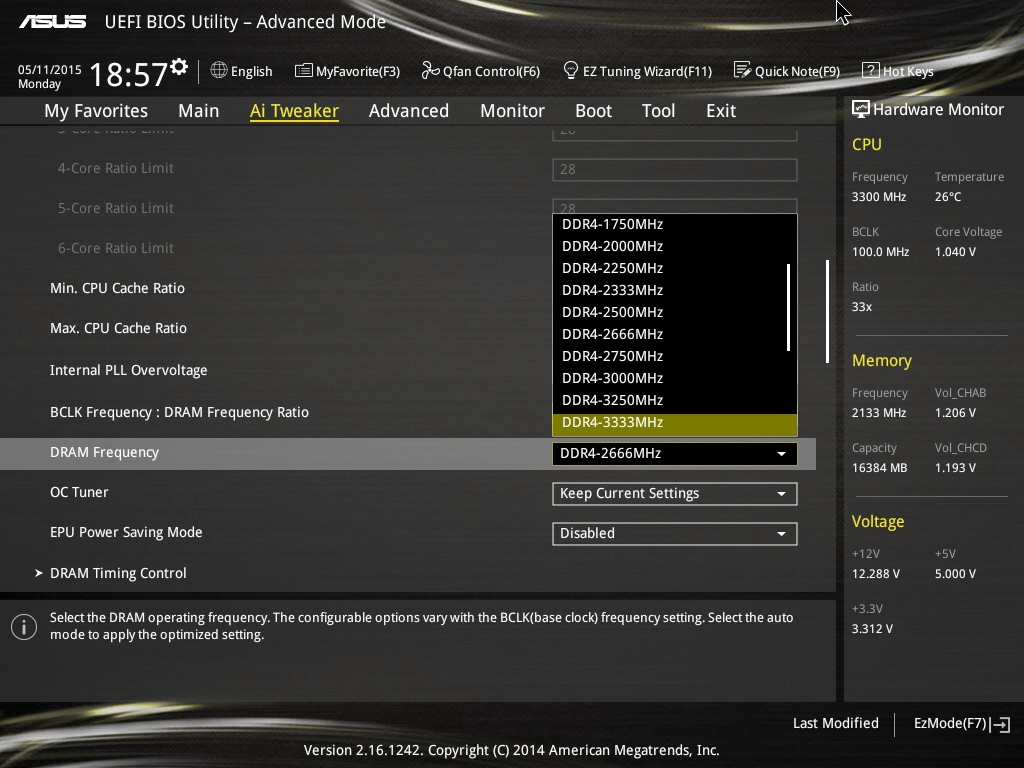The width and height of the screenshot is (1024, 768).
Task: Click the 6-Core Ratio Limit label
Action: click(116, 248)
